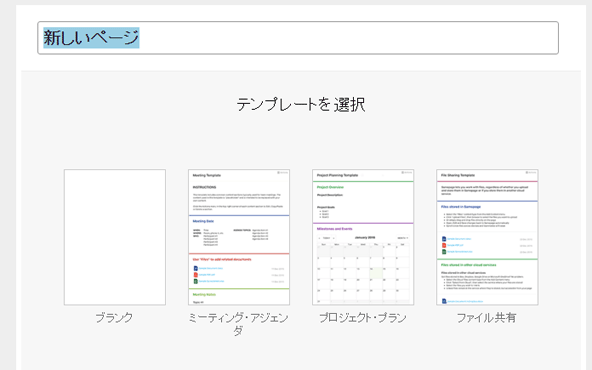Choose the ミーティング・アジェンダ template thumbnail
Screen dimensions: 592x370
(239, 237)
